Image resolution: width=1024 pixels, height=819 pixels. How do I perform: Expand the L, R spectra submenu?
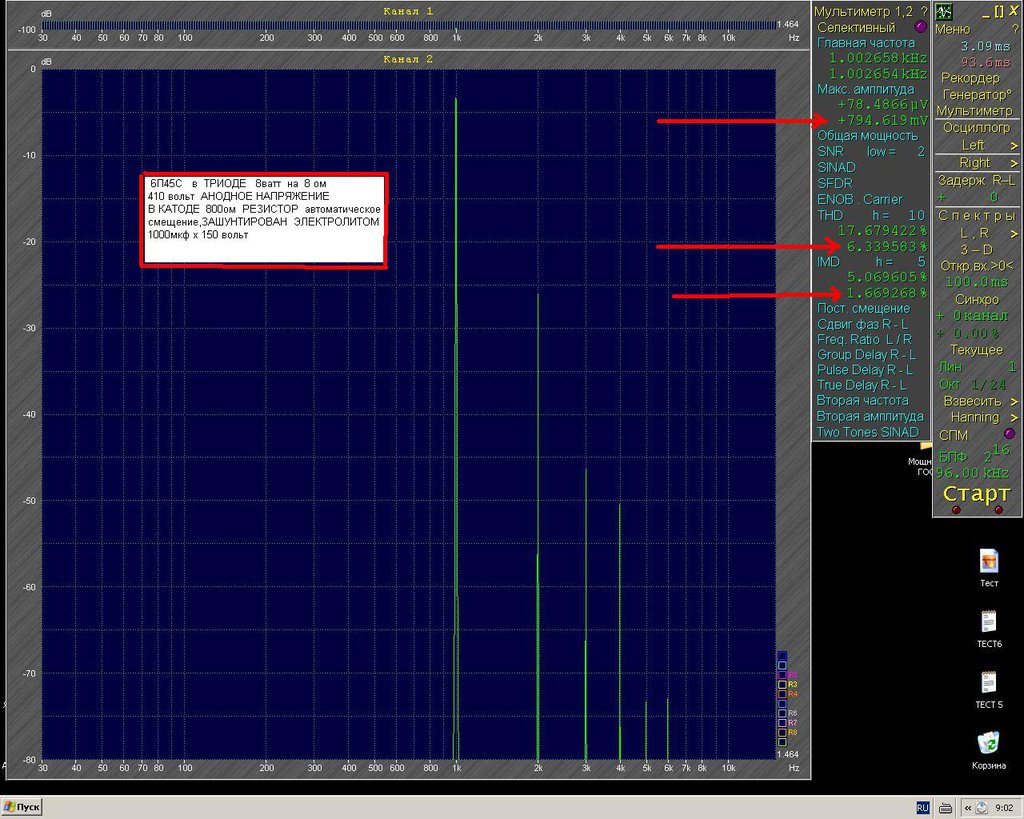coord(1014,233)
